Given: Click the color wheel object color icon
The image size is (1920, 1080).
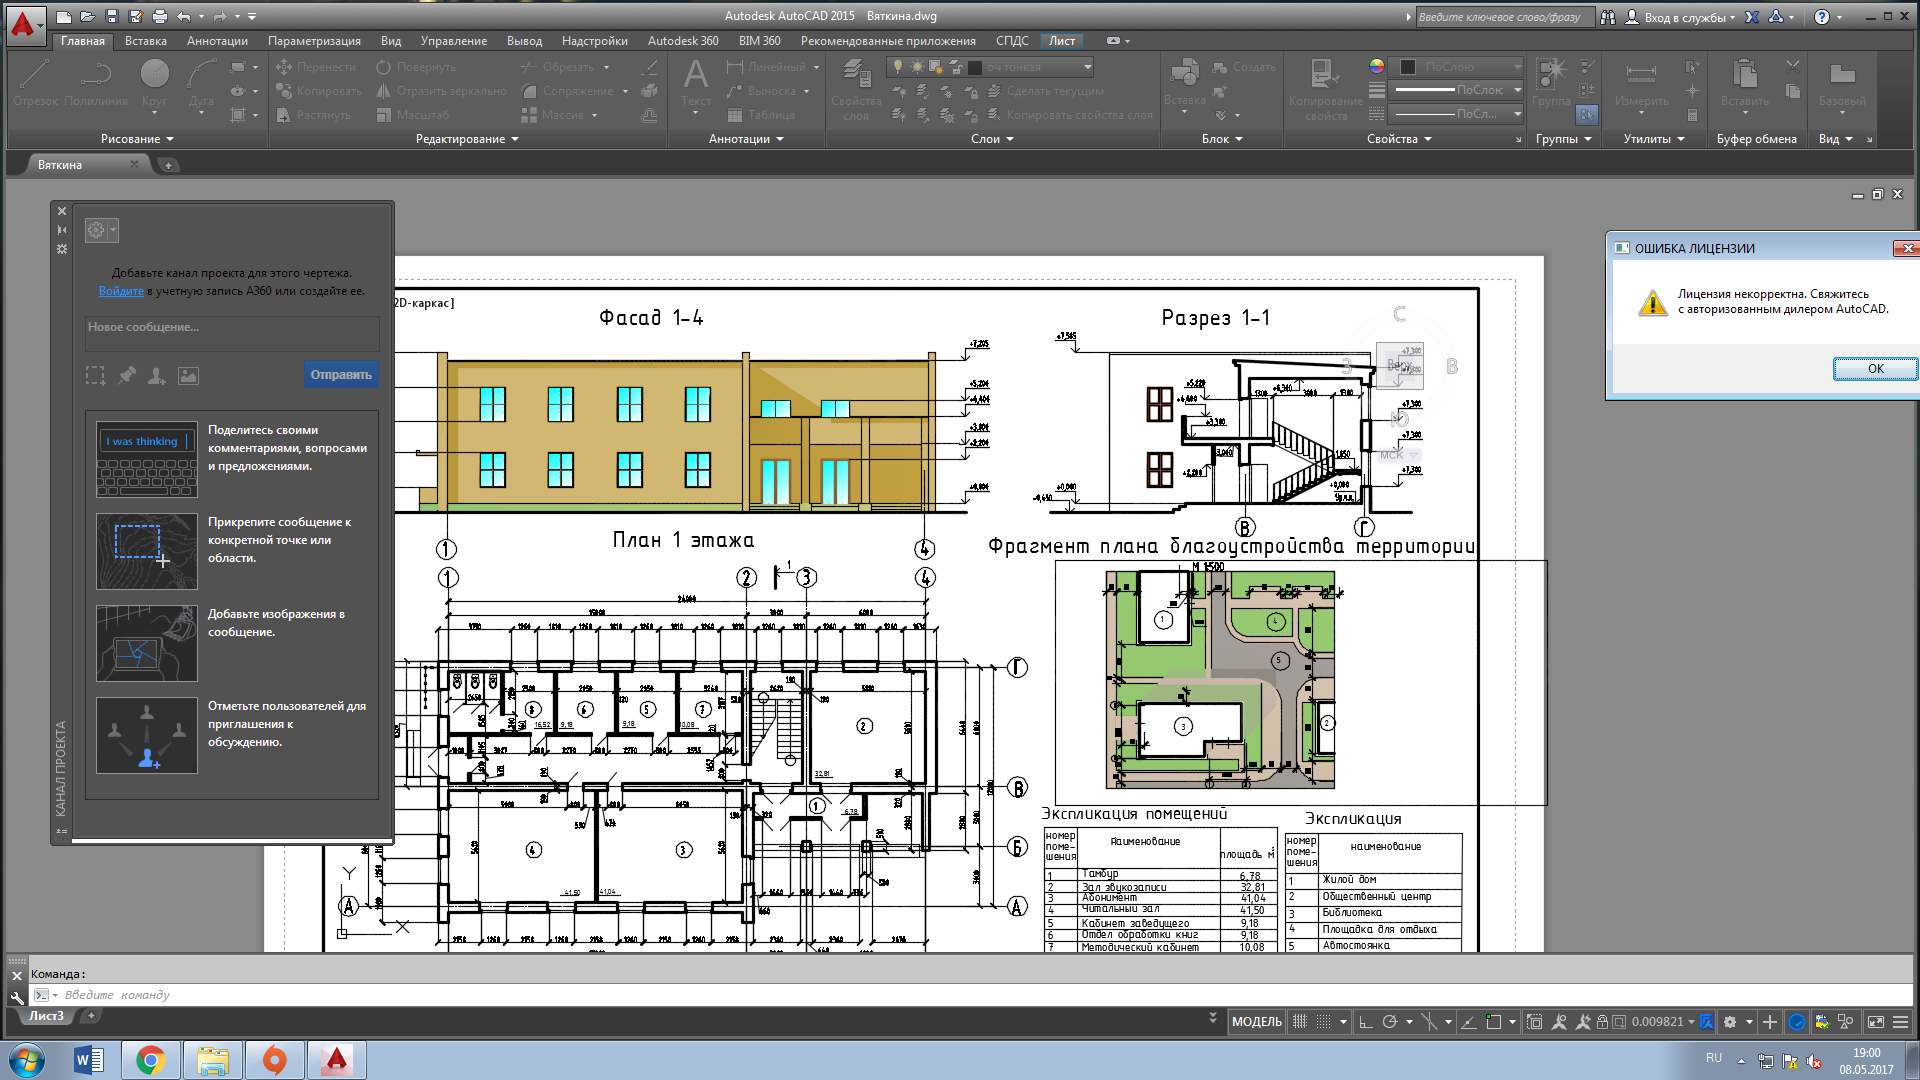Looking at the screenshot, I should click(x=1377, y=66).
